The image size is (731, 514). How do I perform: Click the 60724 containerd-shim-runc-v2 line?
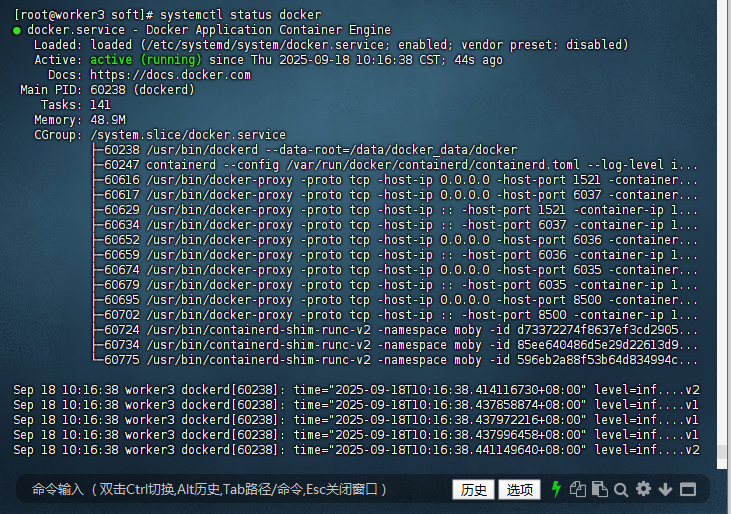pyautogui.click(x=395, y=330)
